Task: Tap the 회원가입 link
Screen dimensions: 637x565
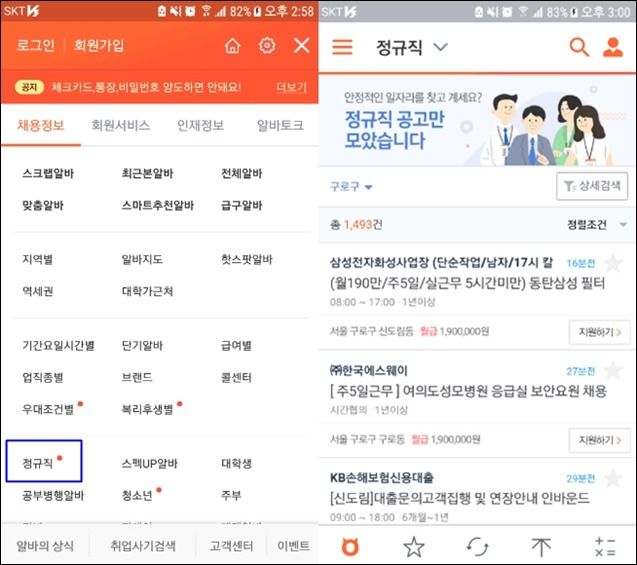Action: [99, 45]
